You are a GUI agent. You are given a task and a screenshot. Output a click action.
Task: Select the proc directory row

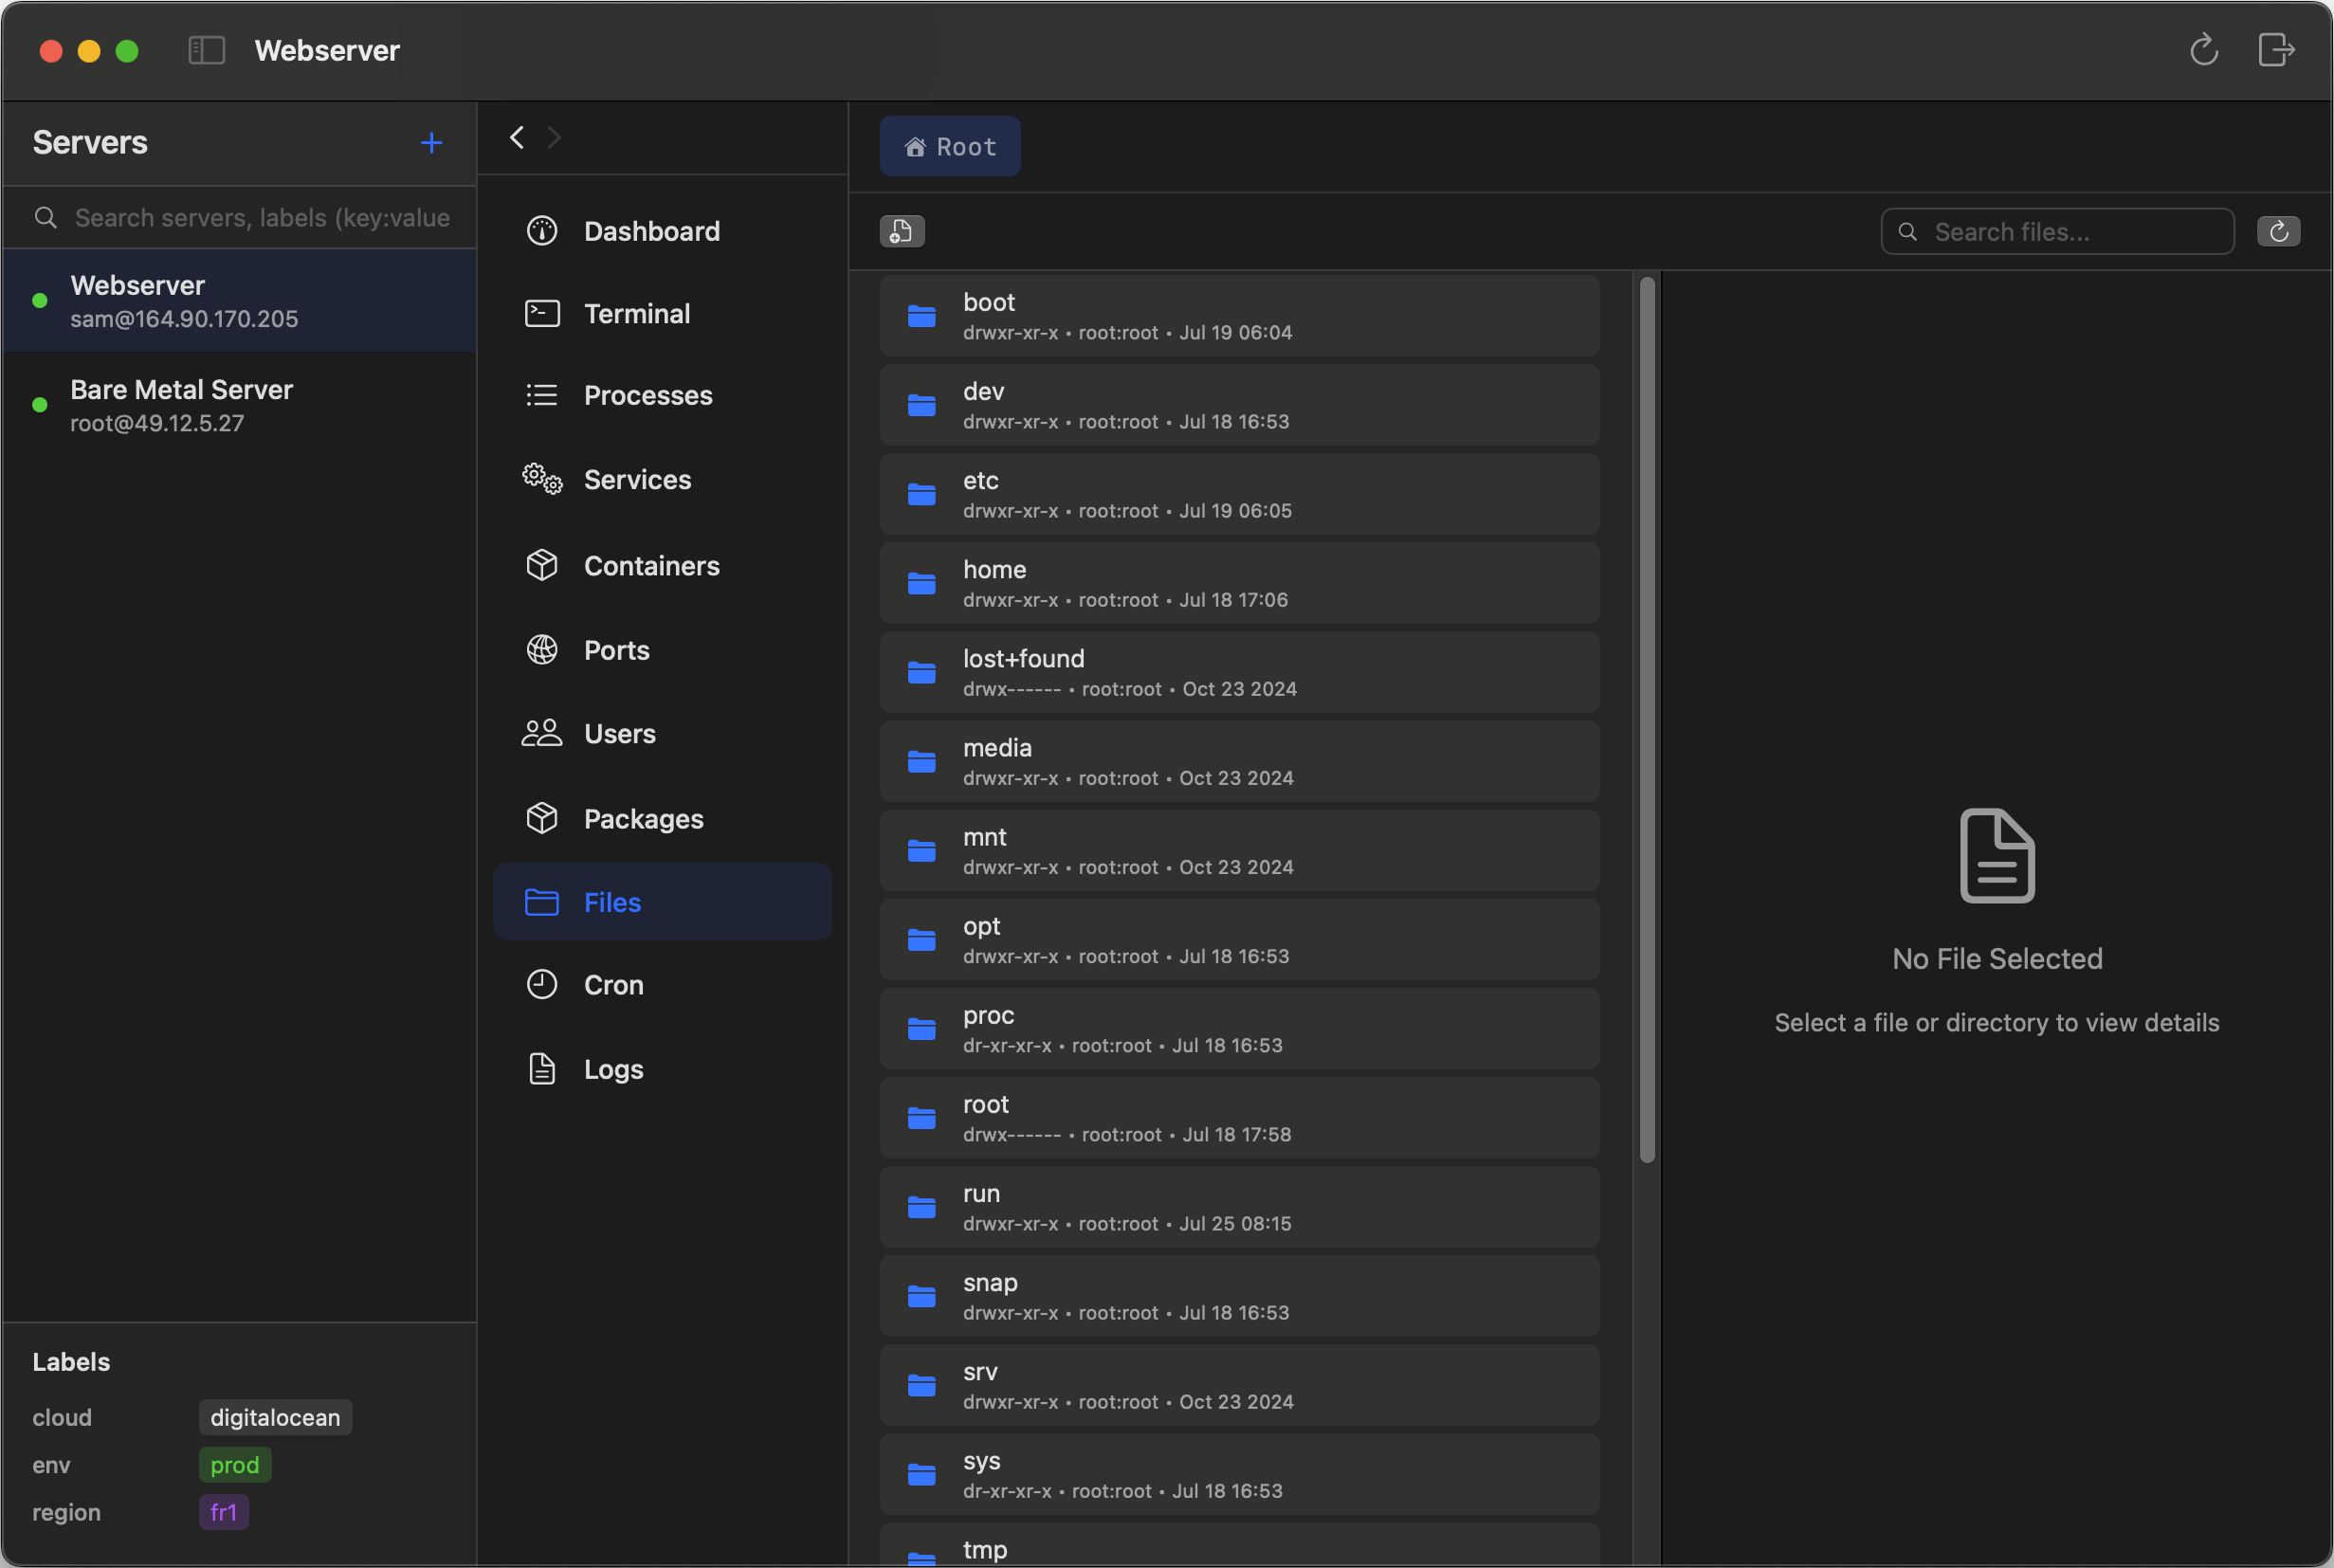(x=1239, y=1029)
